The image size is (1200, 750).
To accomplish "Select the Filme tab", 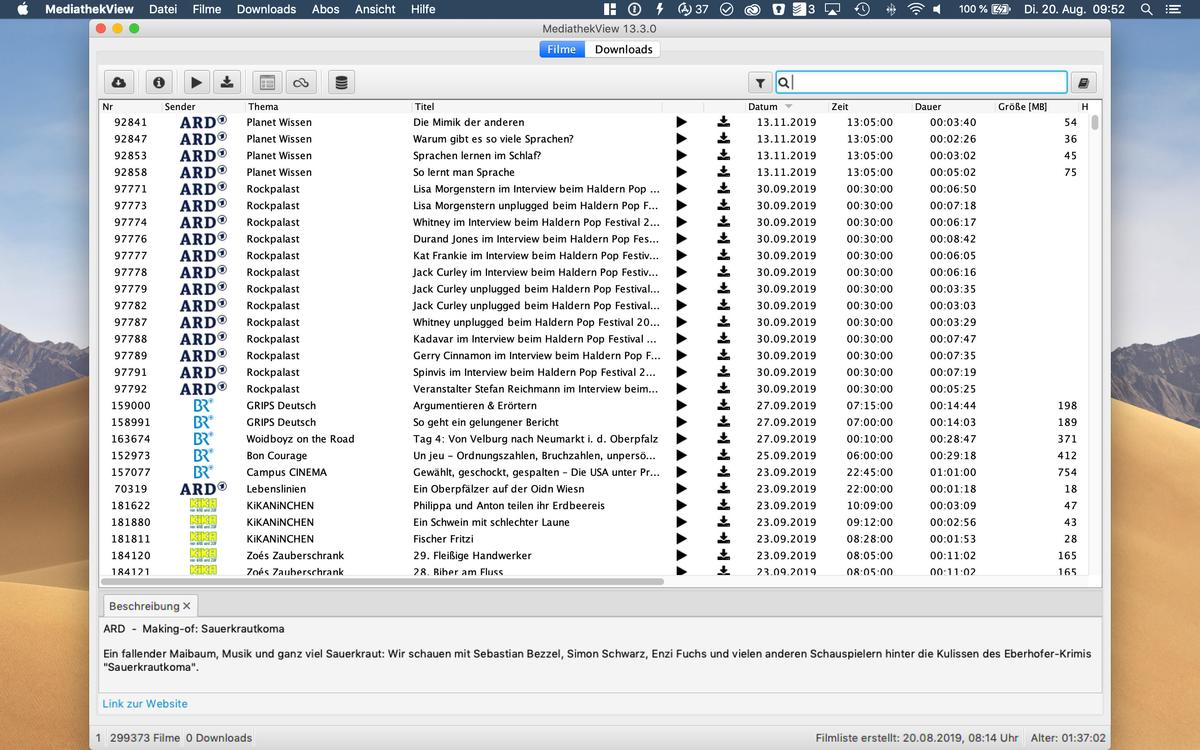I will coord(562,49).
